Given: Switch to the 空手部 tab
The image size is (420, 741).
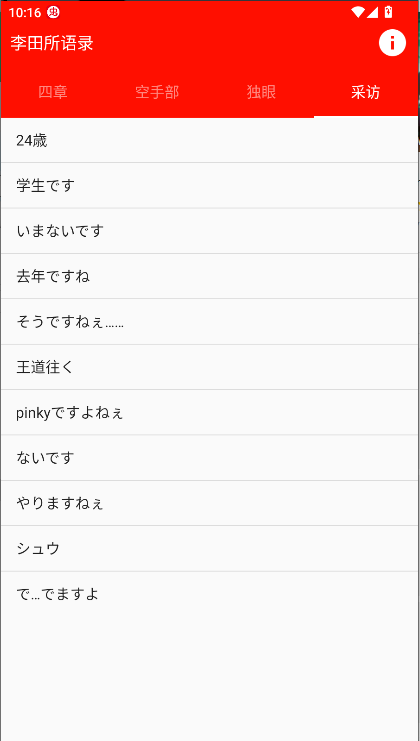Looking at the screenshot, I should [x=157, y=93].
